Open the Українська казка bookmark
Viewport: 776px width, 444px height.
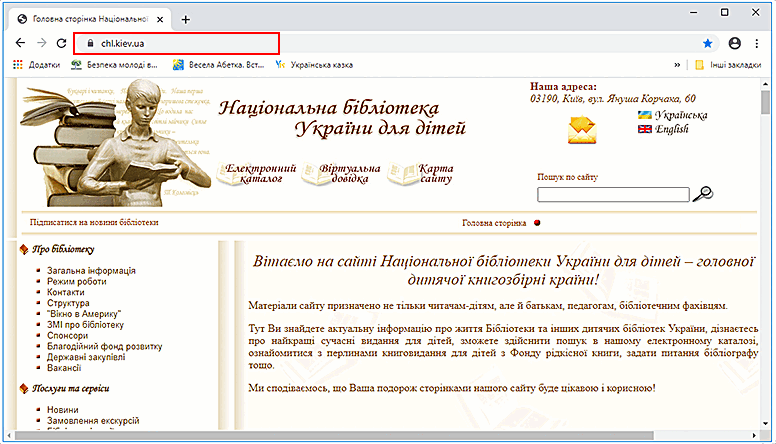pos(314,65)
